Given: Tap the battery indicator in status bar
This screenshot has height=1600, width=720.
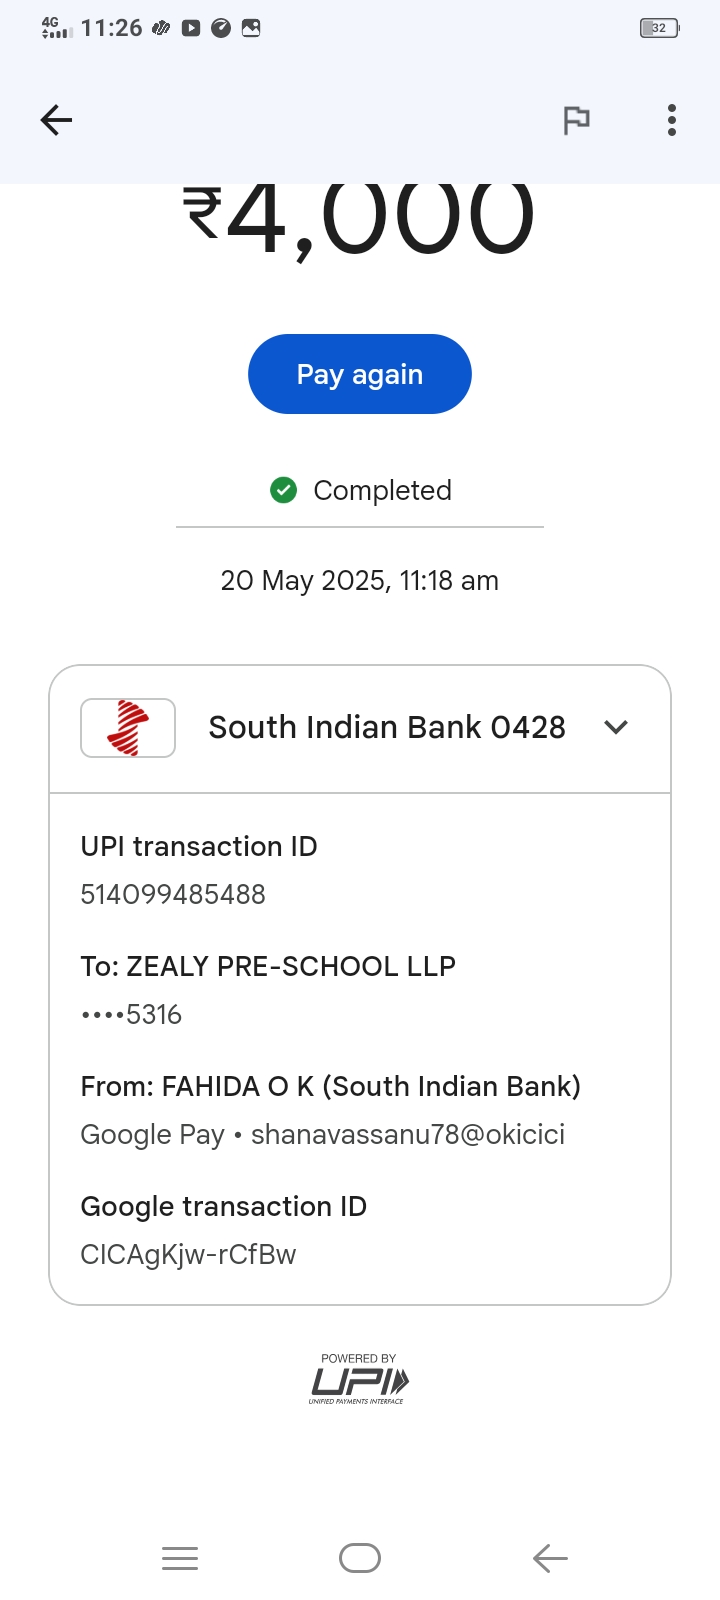Looking at the screenshot, I should coord(659,28).
